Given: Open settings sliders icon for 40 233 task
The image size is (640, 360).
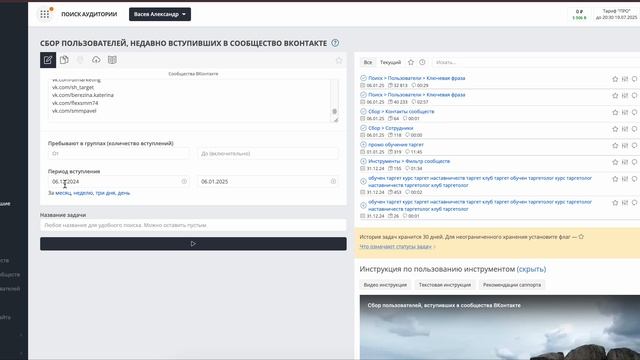Looking at the screenshot, I should click(x=625, y=96).
